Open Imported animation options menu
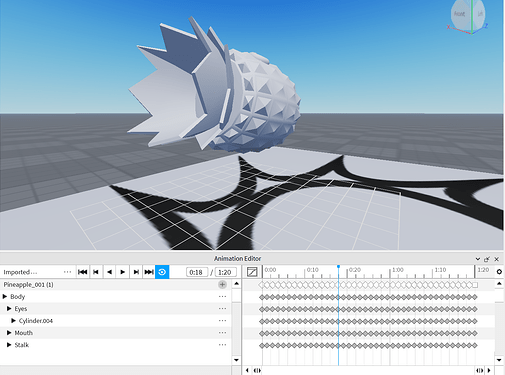The image size is (505, 375). coord(67,272)
